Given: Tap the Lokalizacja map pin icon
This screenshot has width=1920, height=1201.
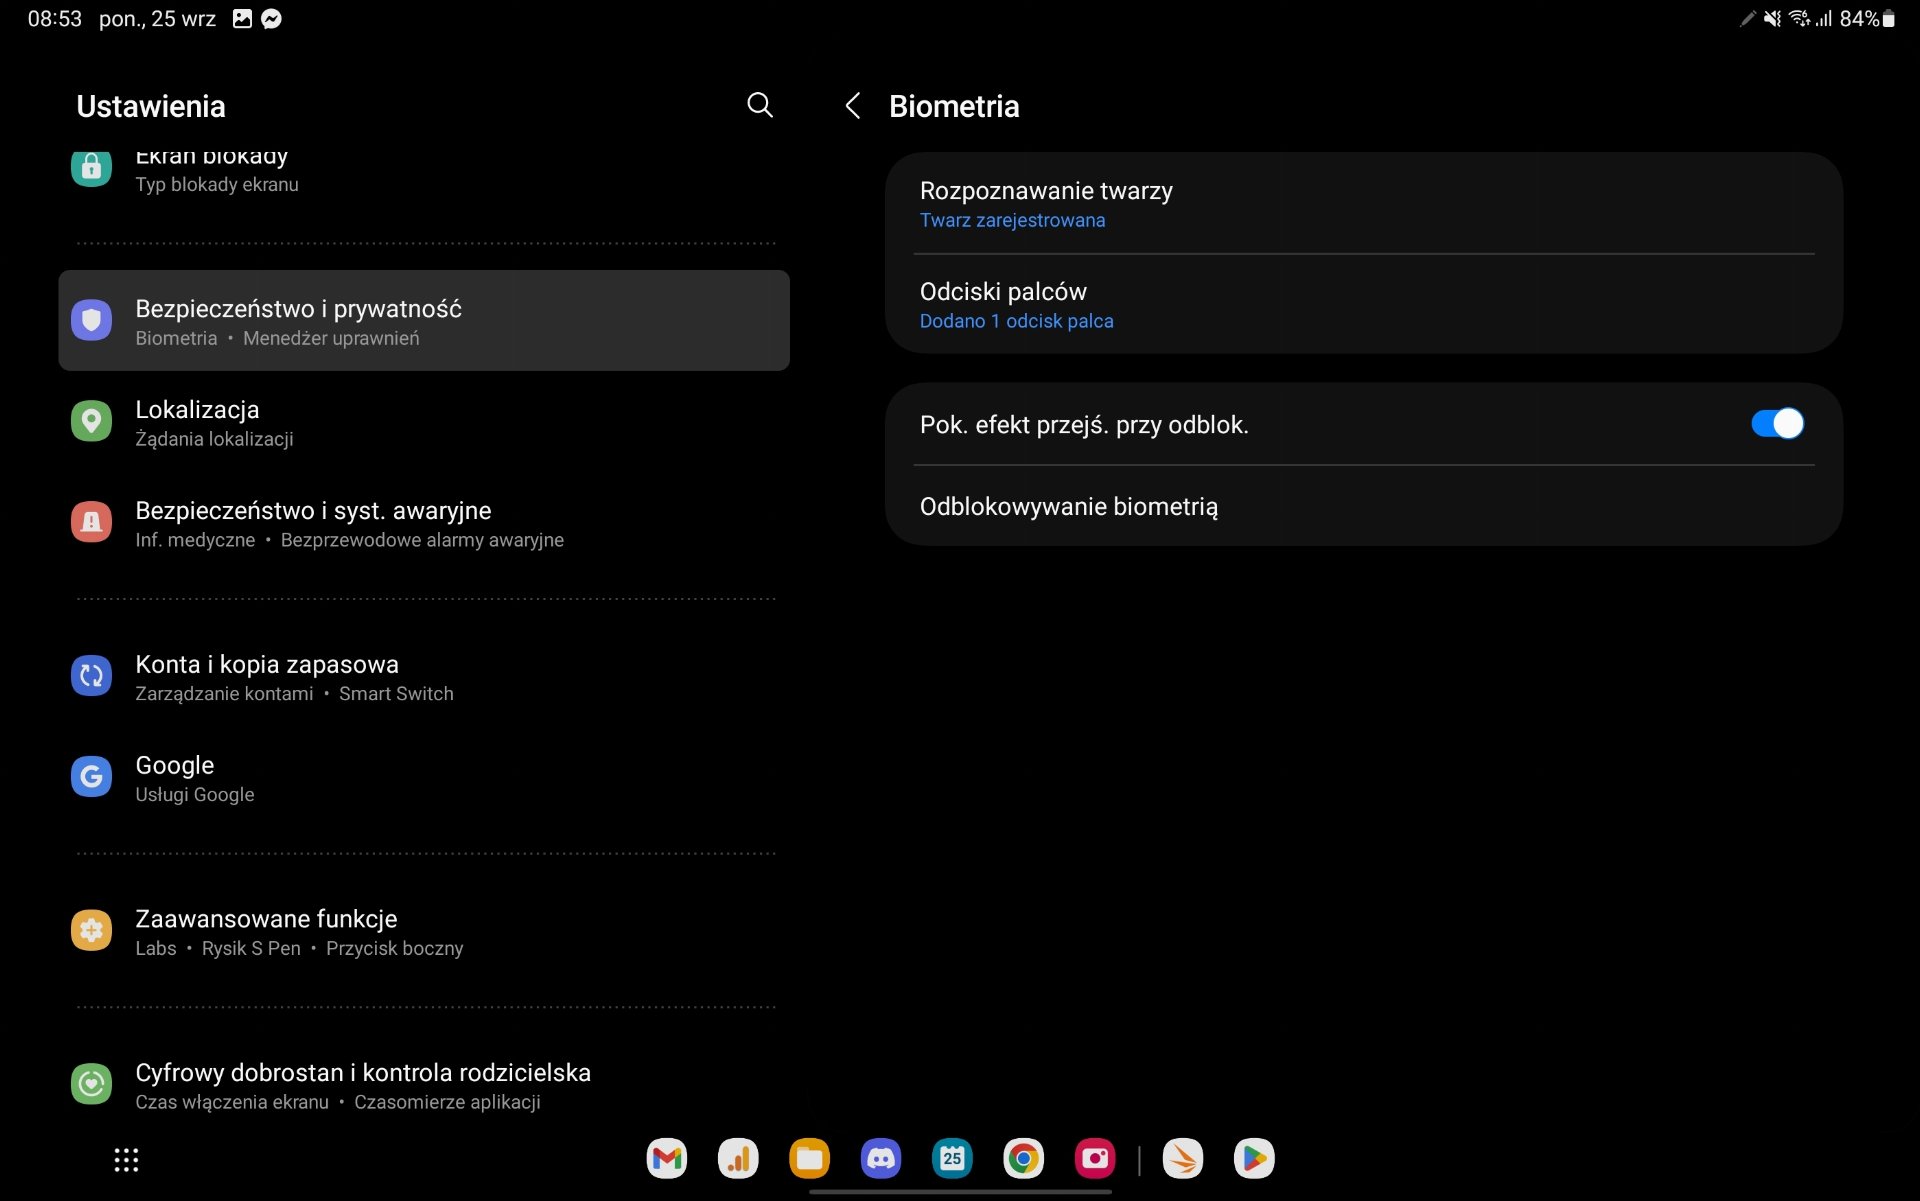Looking at the screenshot, I should (91, 421).
